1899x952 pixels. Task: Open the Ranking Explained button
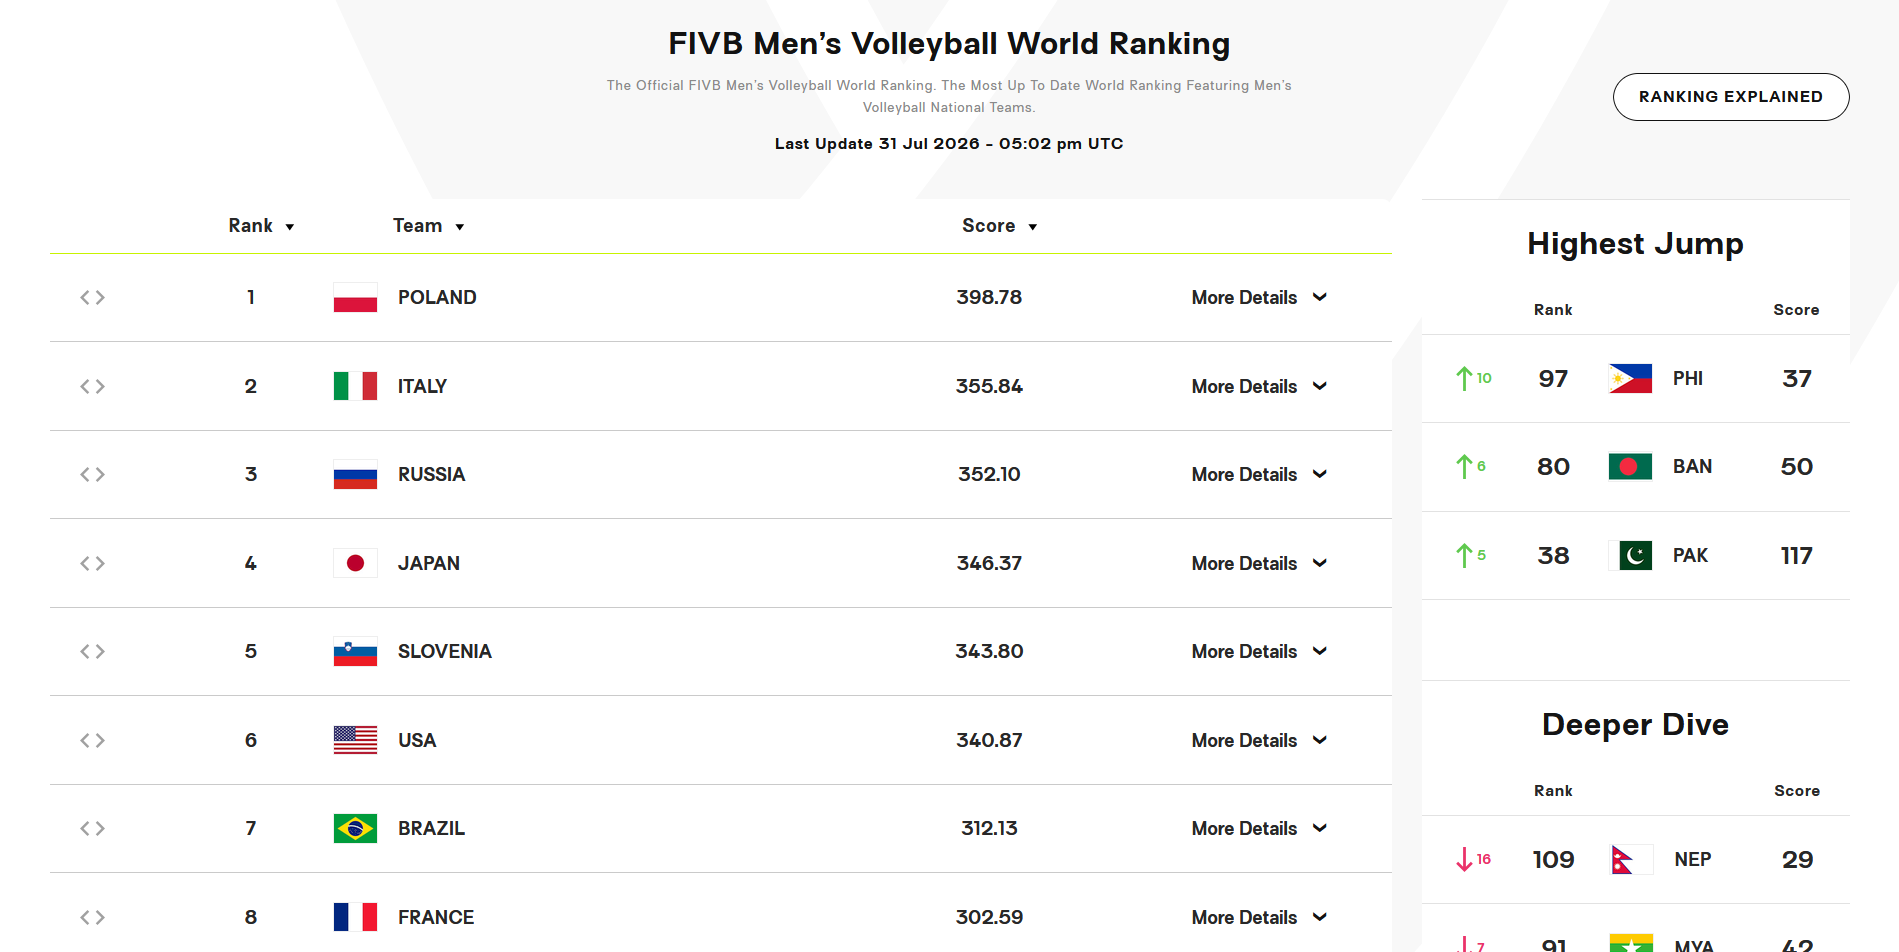coord(1731,97)
